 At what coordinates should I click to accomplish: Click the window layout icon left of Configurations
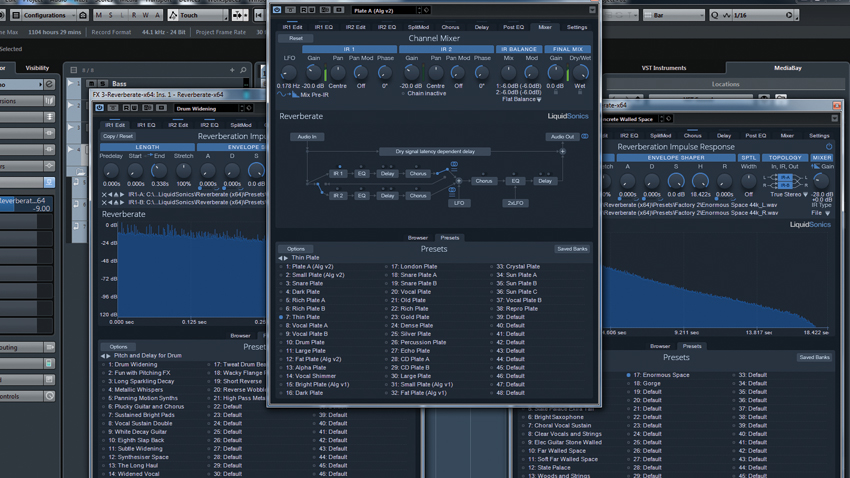coord(16,15)
